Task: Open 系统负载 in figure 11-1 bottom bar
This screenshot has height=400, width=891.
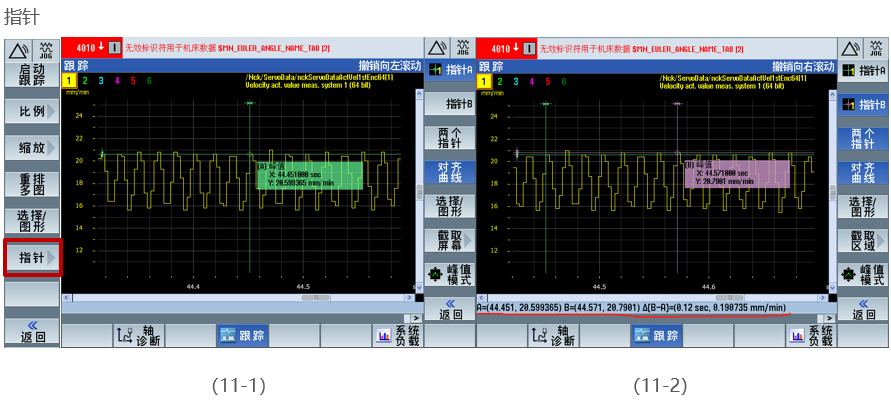Action: click(398, 336)
